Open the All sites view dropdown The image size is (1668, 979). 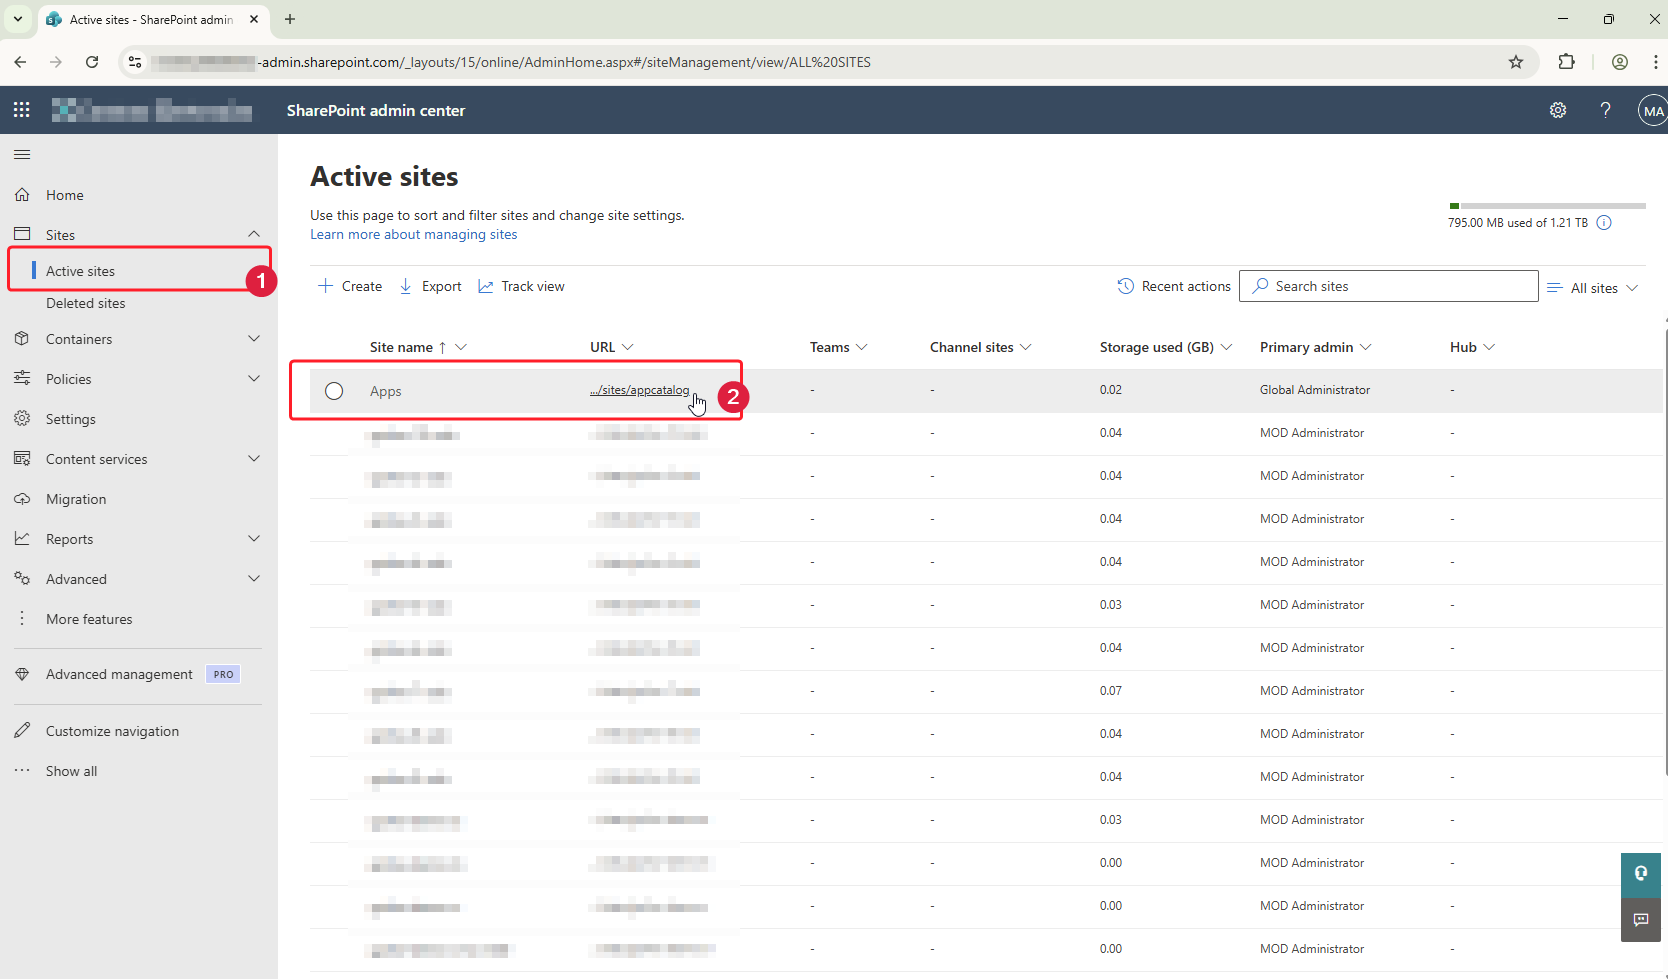(x=1593, y=287)
